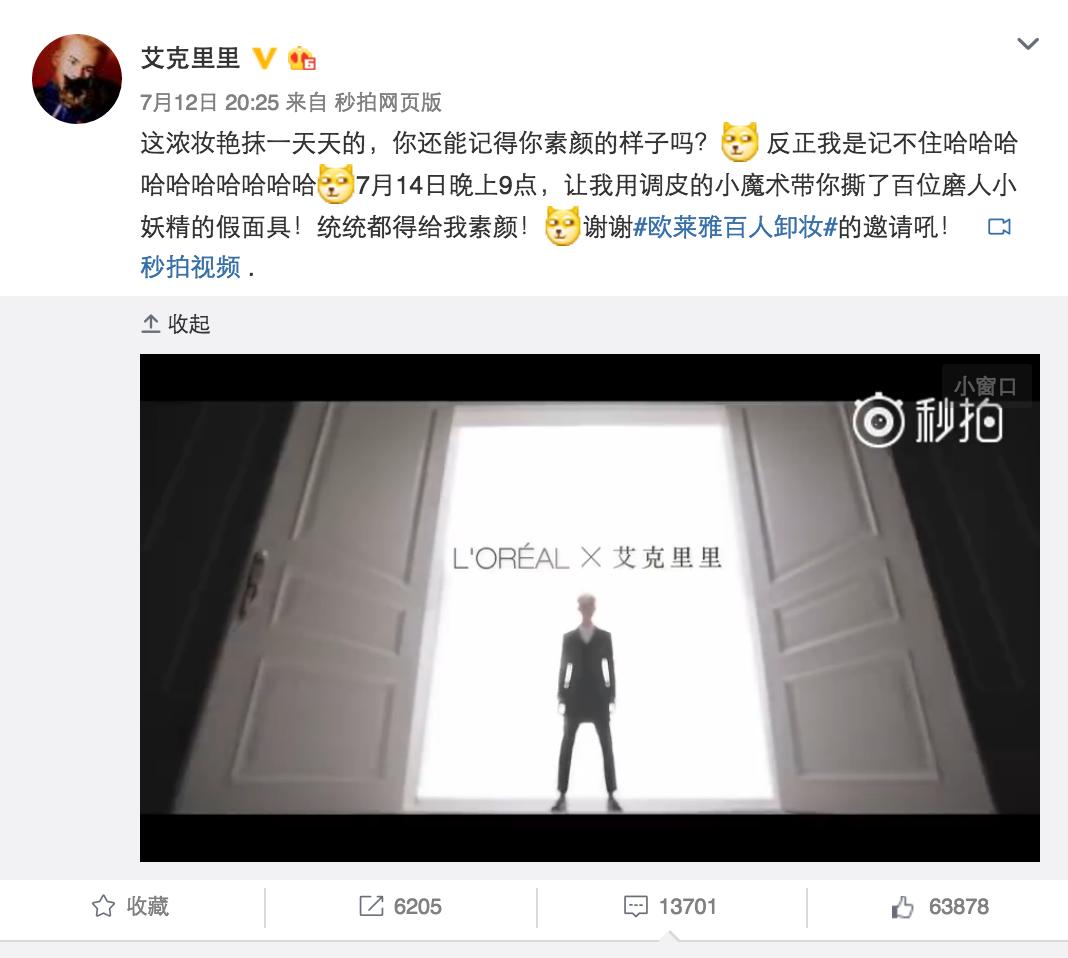
Task: Click the 艾克里里 username link
Action: click(x=190, y=58)
